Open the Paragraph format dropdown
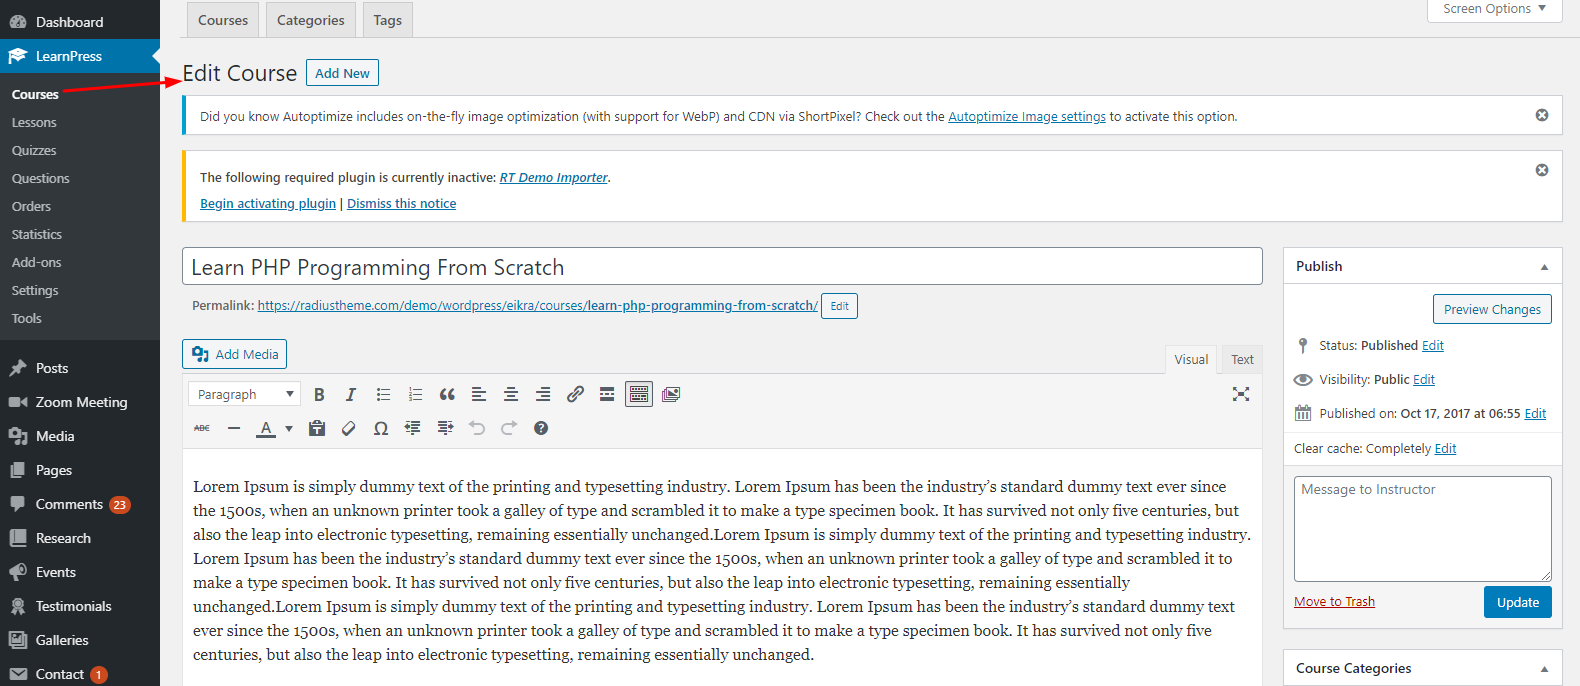 tap(245, 394)
